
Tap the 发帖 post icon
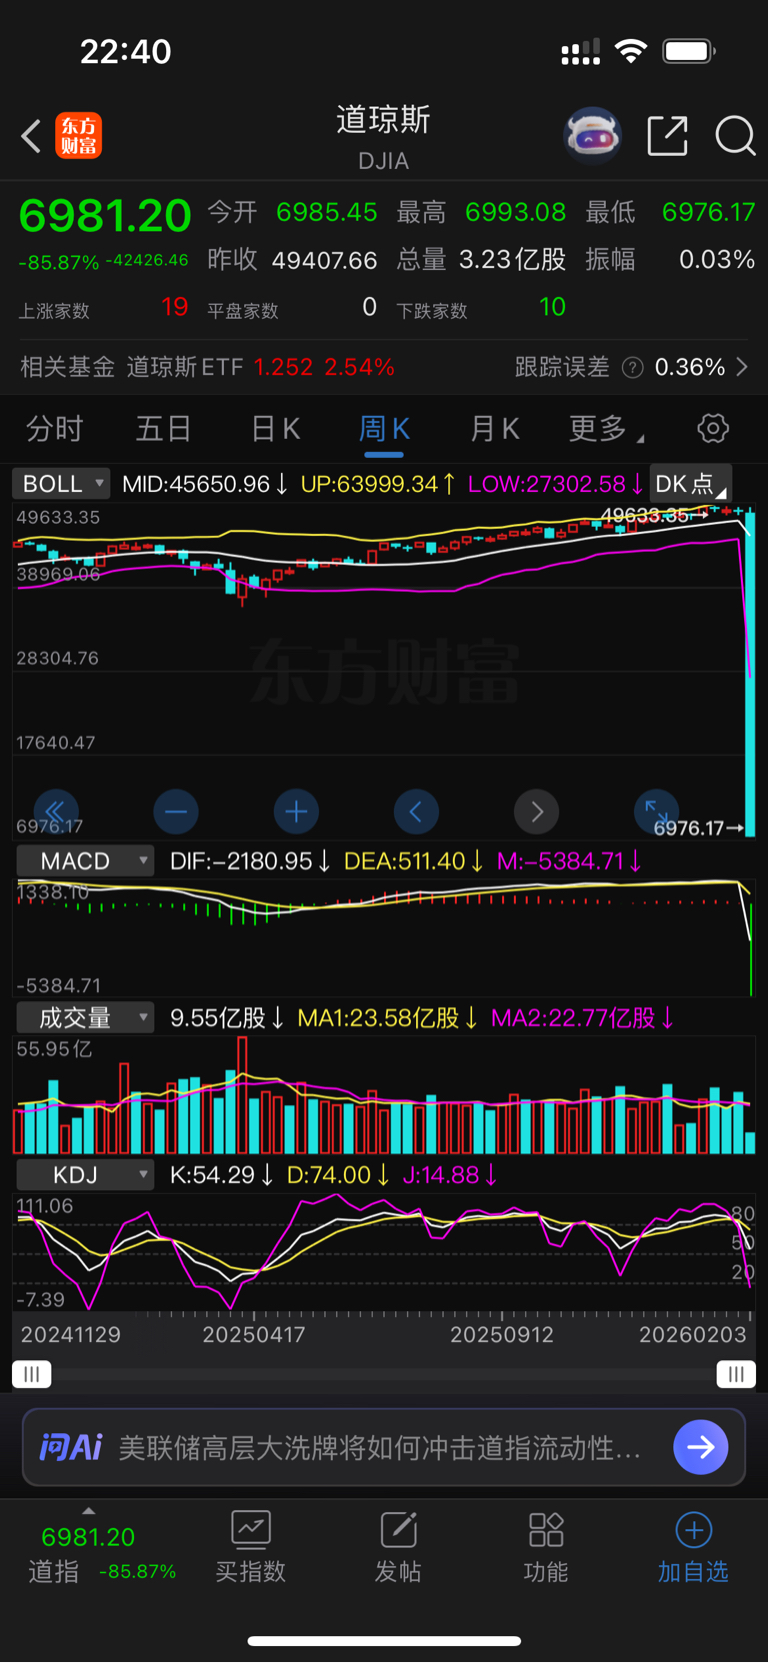398,1529
